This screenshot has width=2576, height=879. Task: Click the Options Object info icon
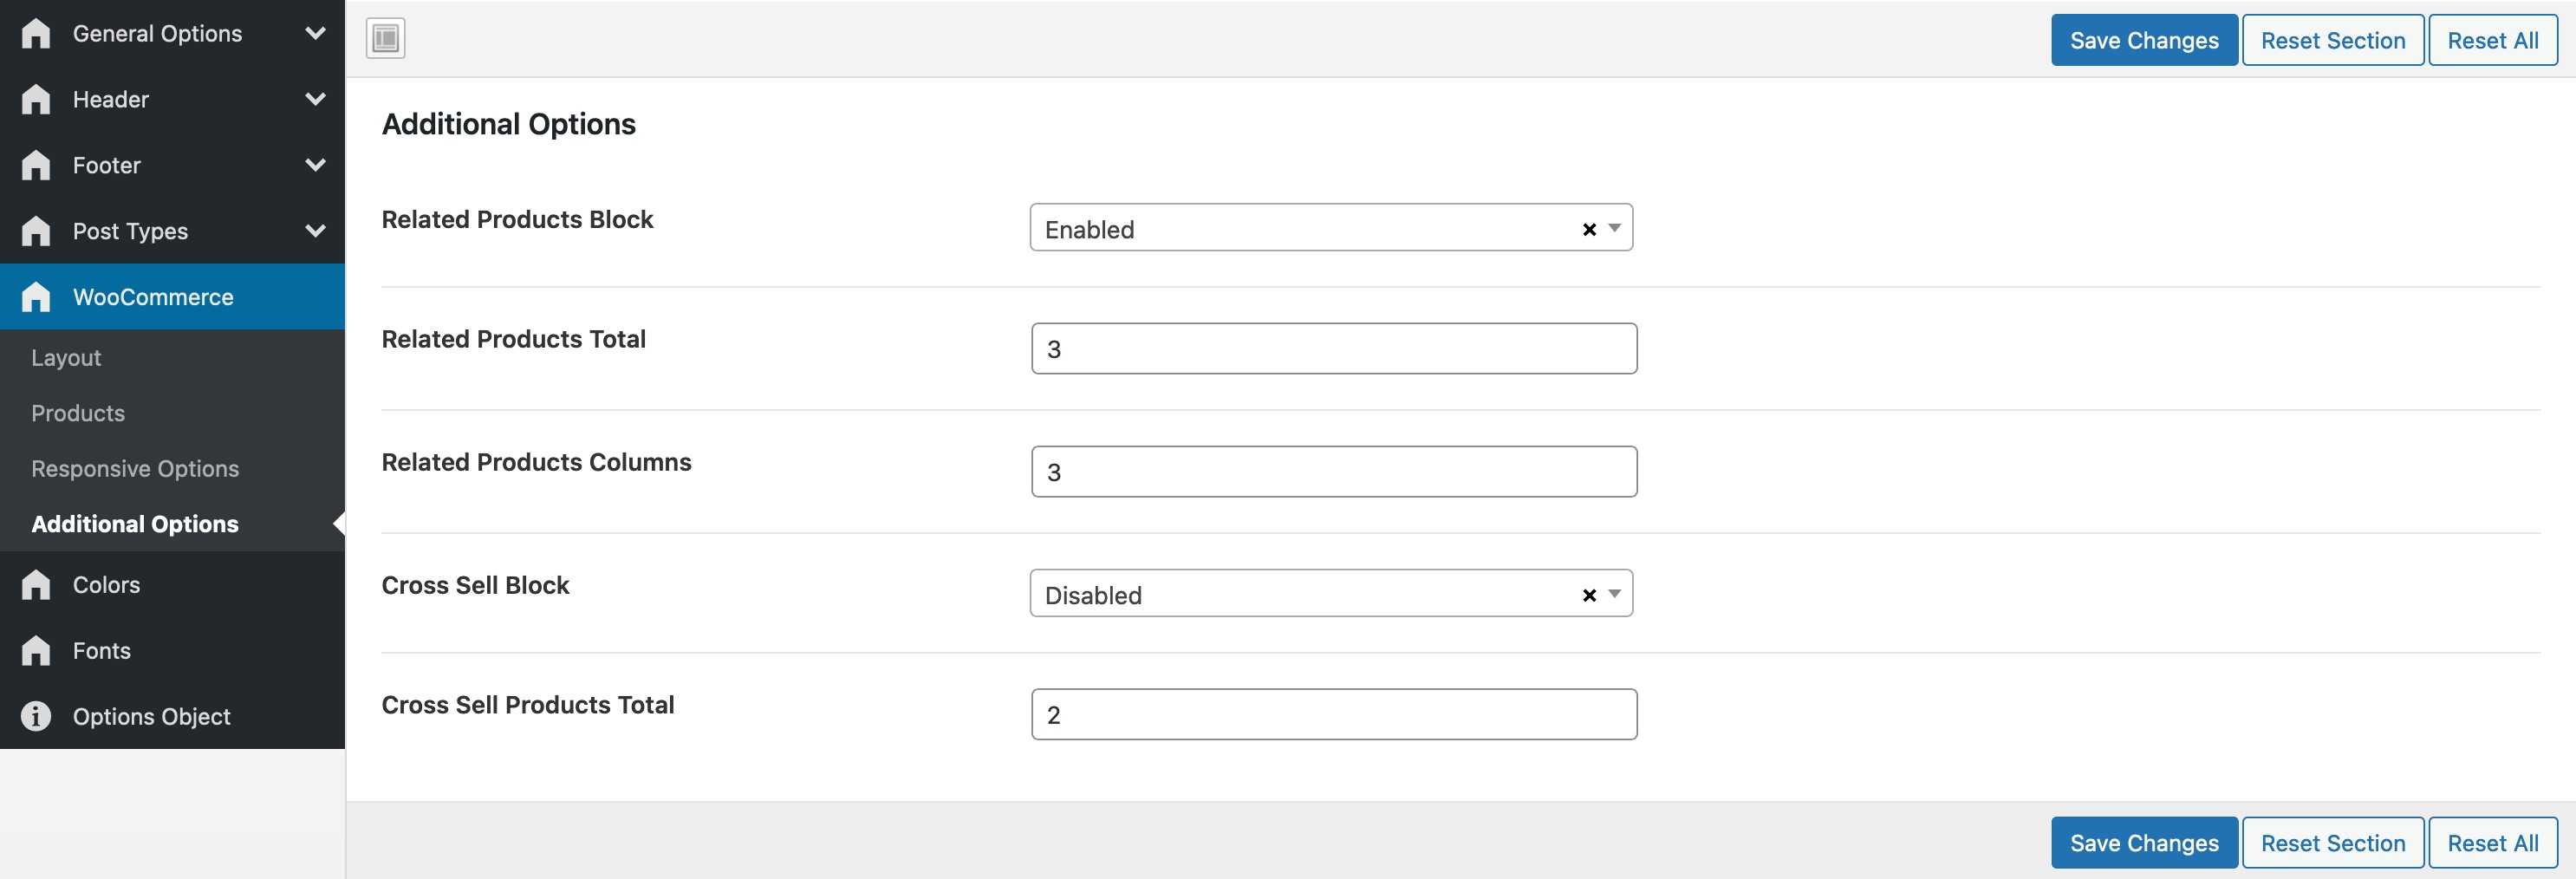[36, 717]
